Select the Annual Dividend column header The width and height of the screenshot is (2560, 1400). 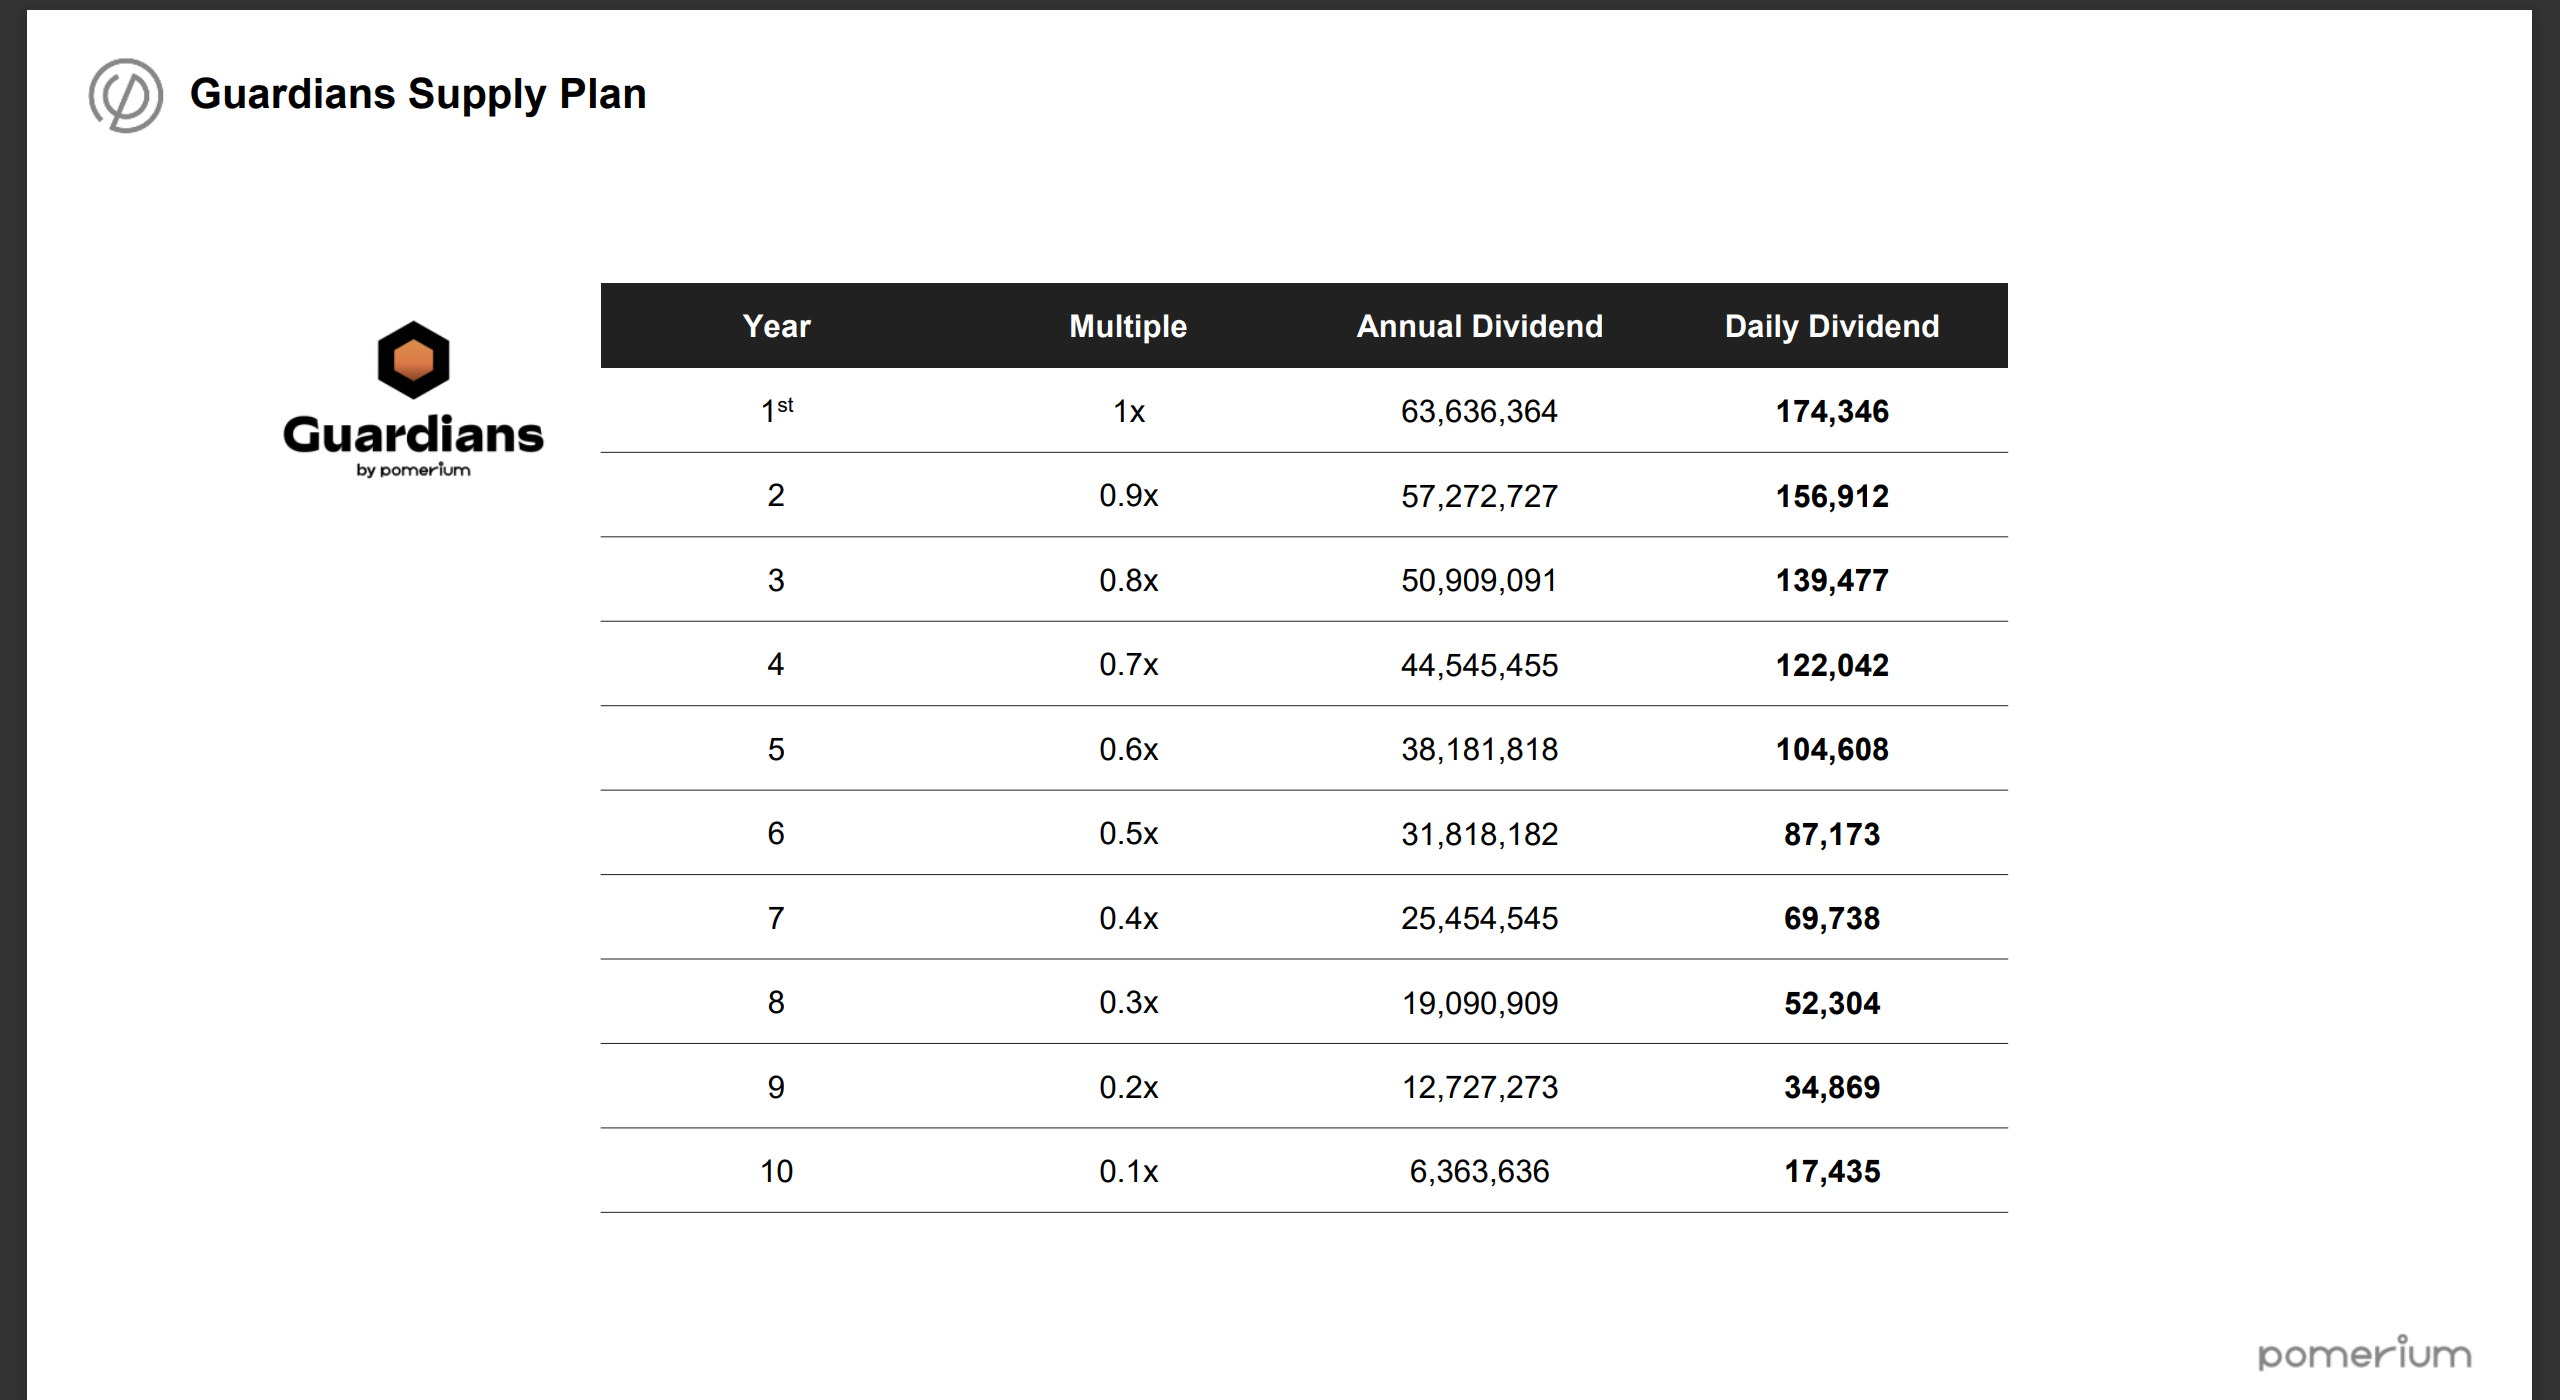[1479, 326]
